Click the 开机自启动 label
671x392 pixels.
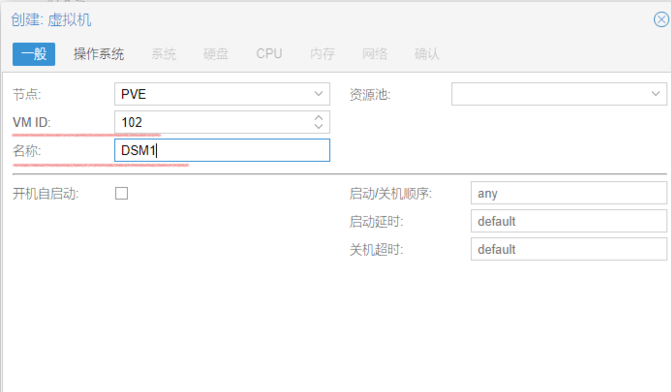coord(46,194)
